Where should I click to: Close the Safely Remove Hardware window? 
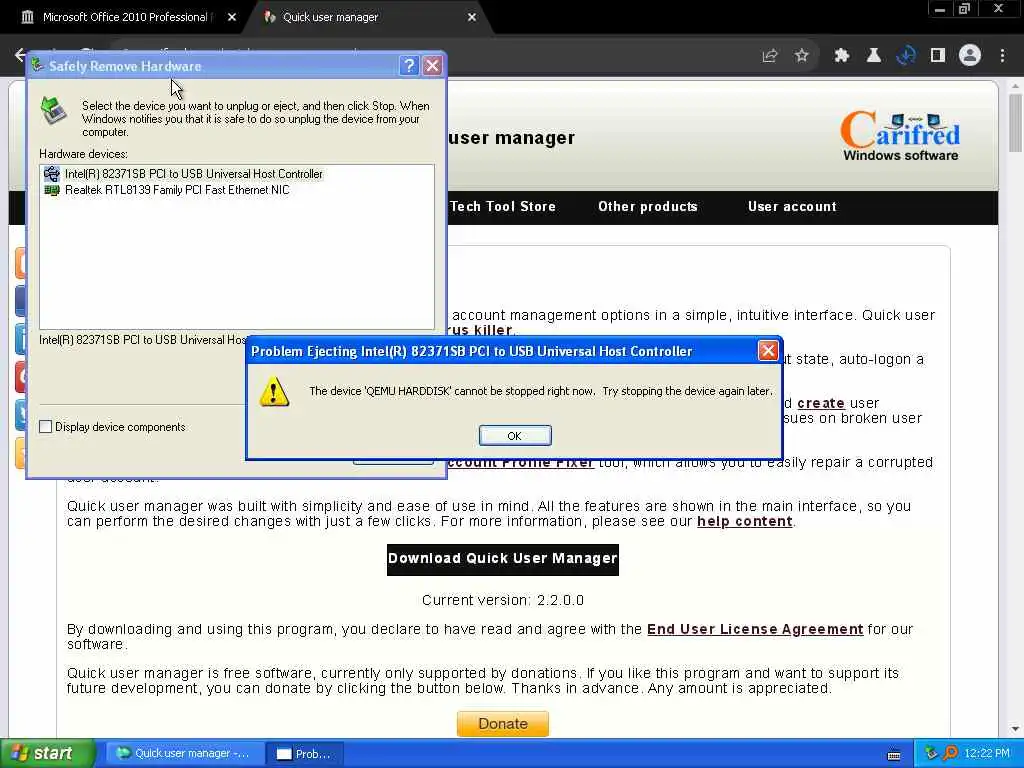pyautogui.click(x=432, y=65)
